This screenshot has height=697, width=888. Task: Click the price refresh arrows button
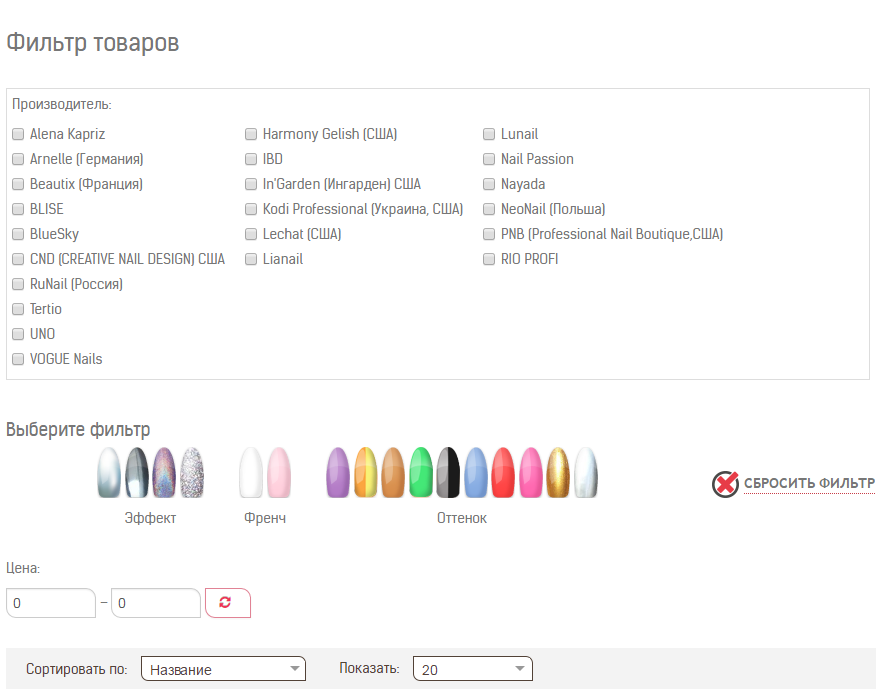click(x=228, y=602)
